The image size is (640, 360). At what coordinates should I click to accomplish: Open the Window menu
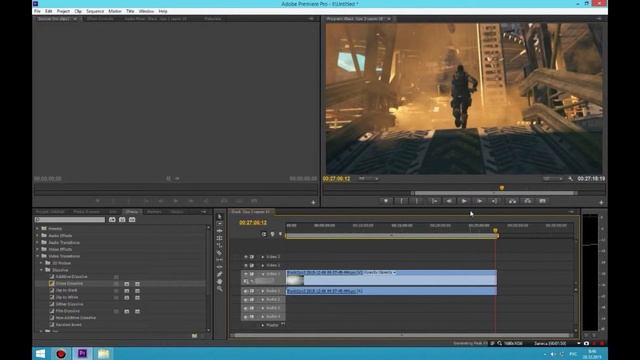coord(146,11)
